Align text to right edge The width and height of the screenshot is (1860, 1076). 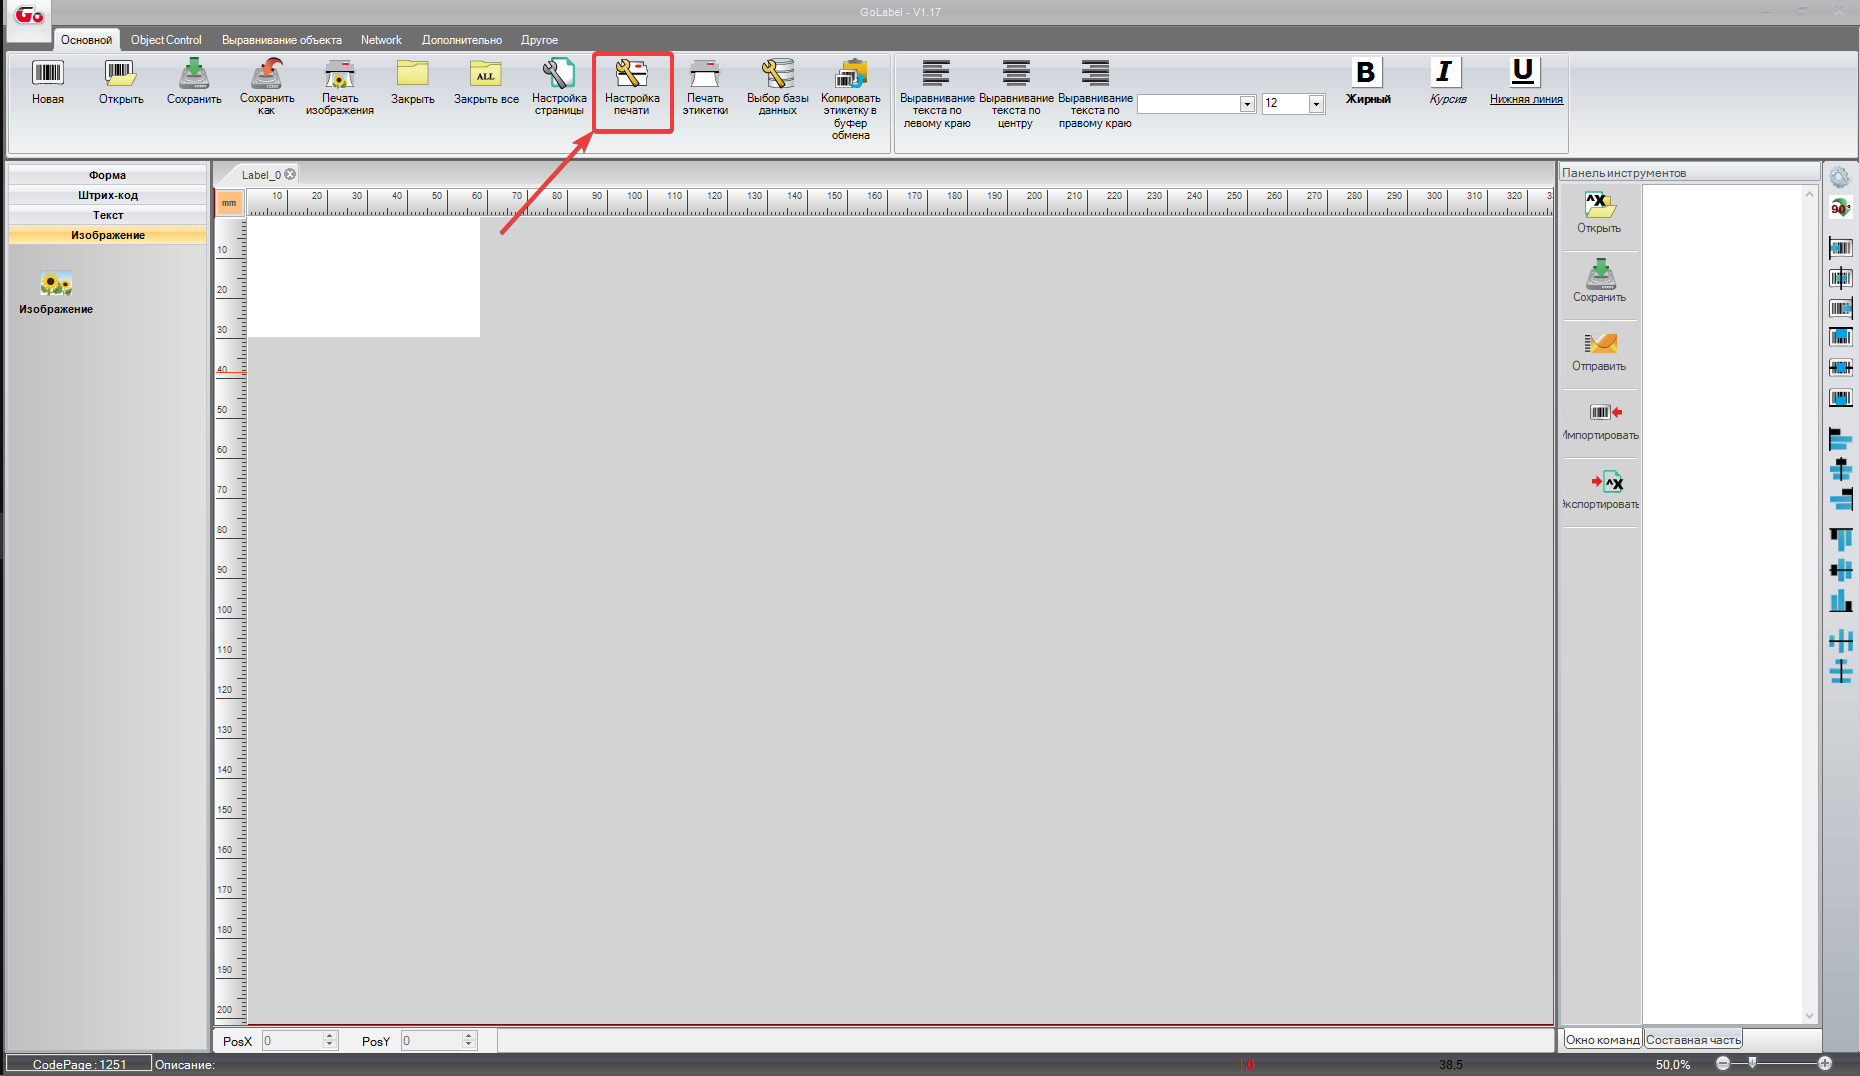tap(1095, 94)
